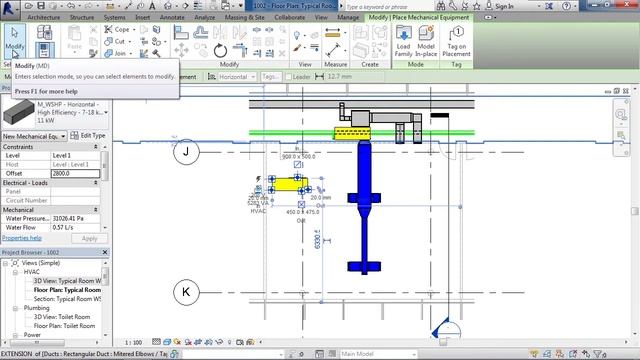
Task: Select the Modify arrow tool
Action: (x=15, y=40)
